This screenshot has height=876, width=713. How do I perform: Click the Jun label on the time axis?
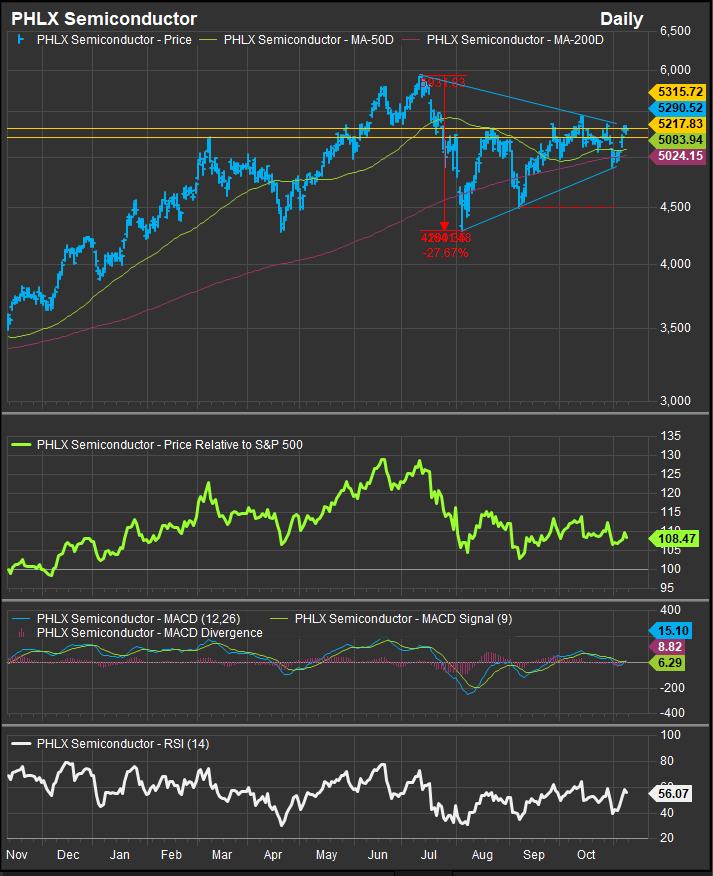pos(378,855)
